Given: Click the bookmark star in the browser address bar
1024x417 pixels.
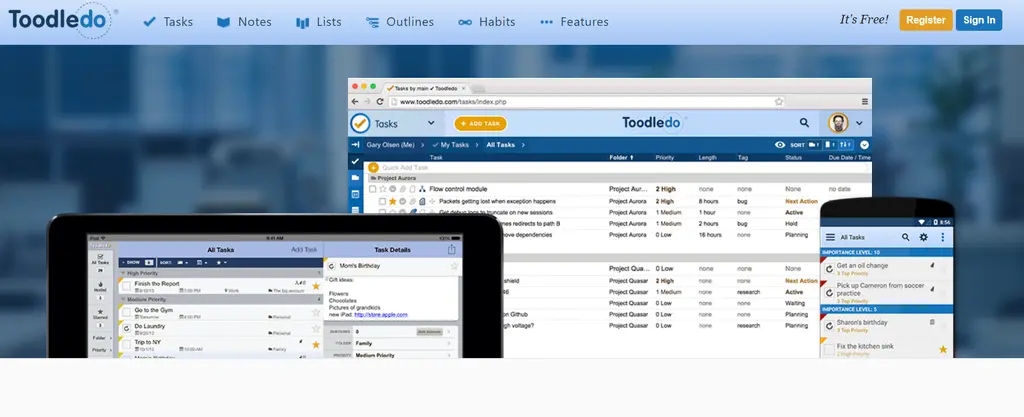Looking at the screenshot, I should (778, 102).
